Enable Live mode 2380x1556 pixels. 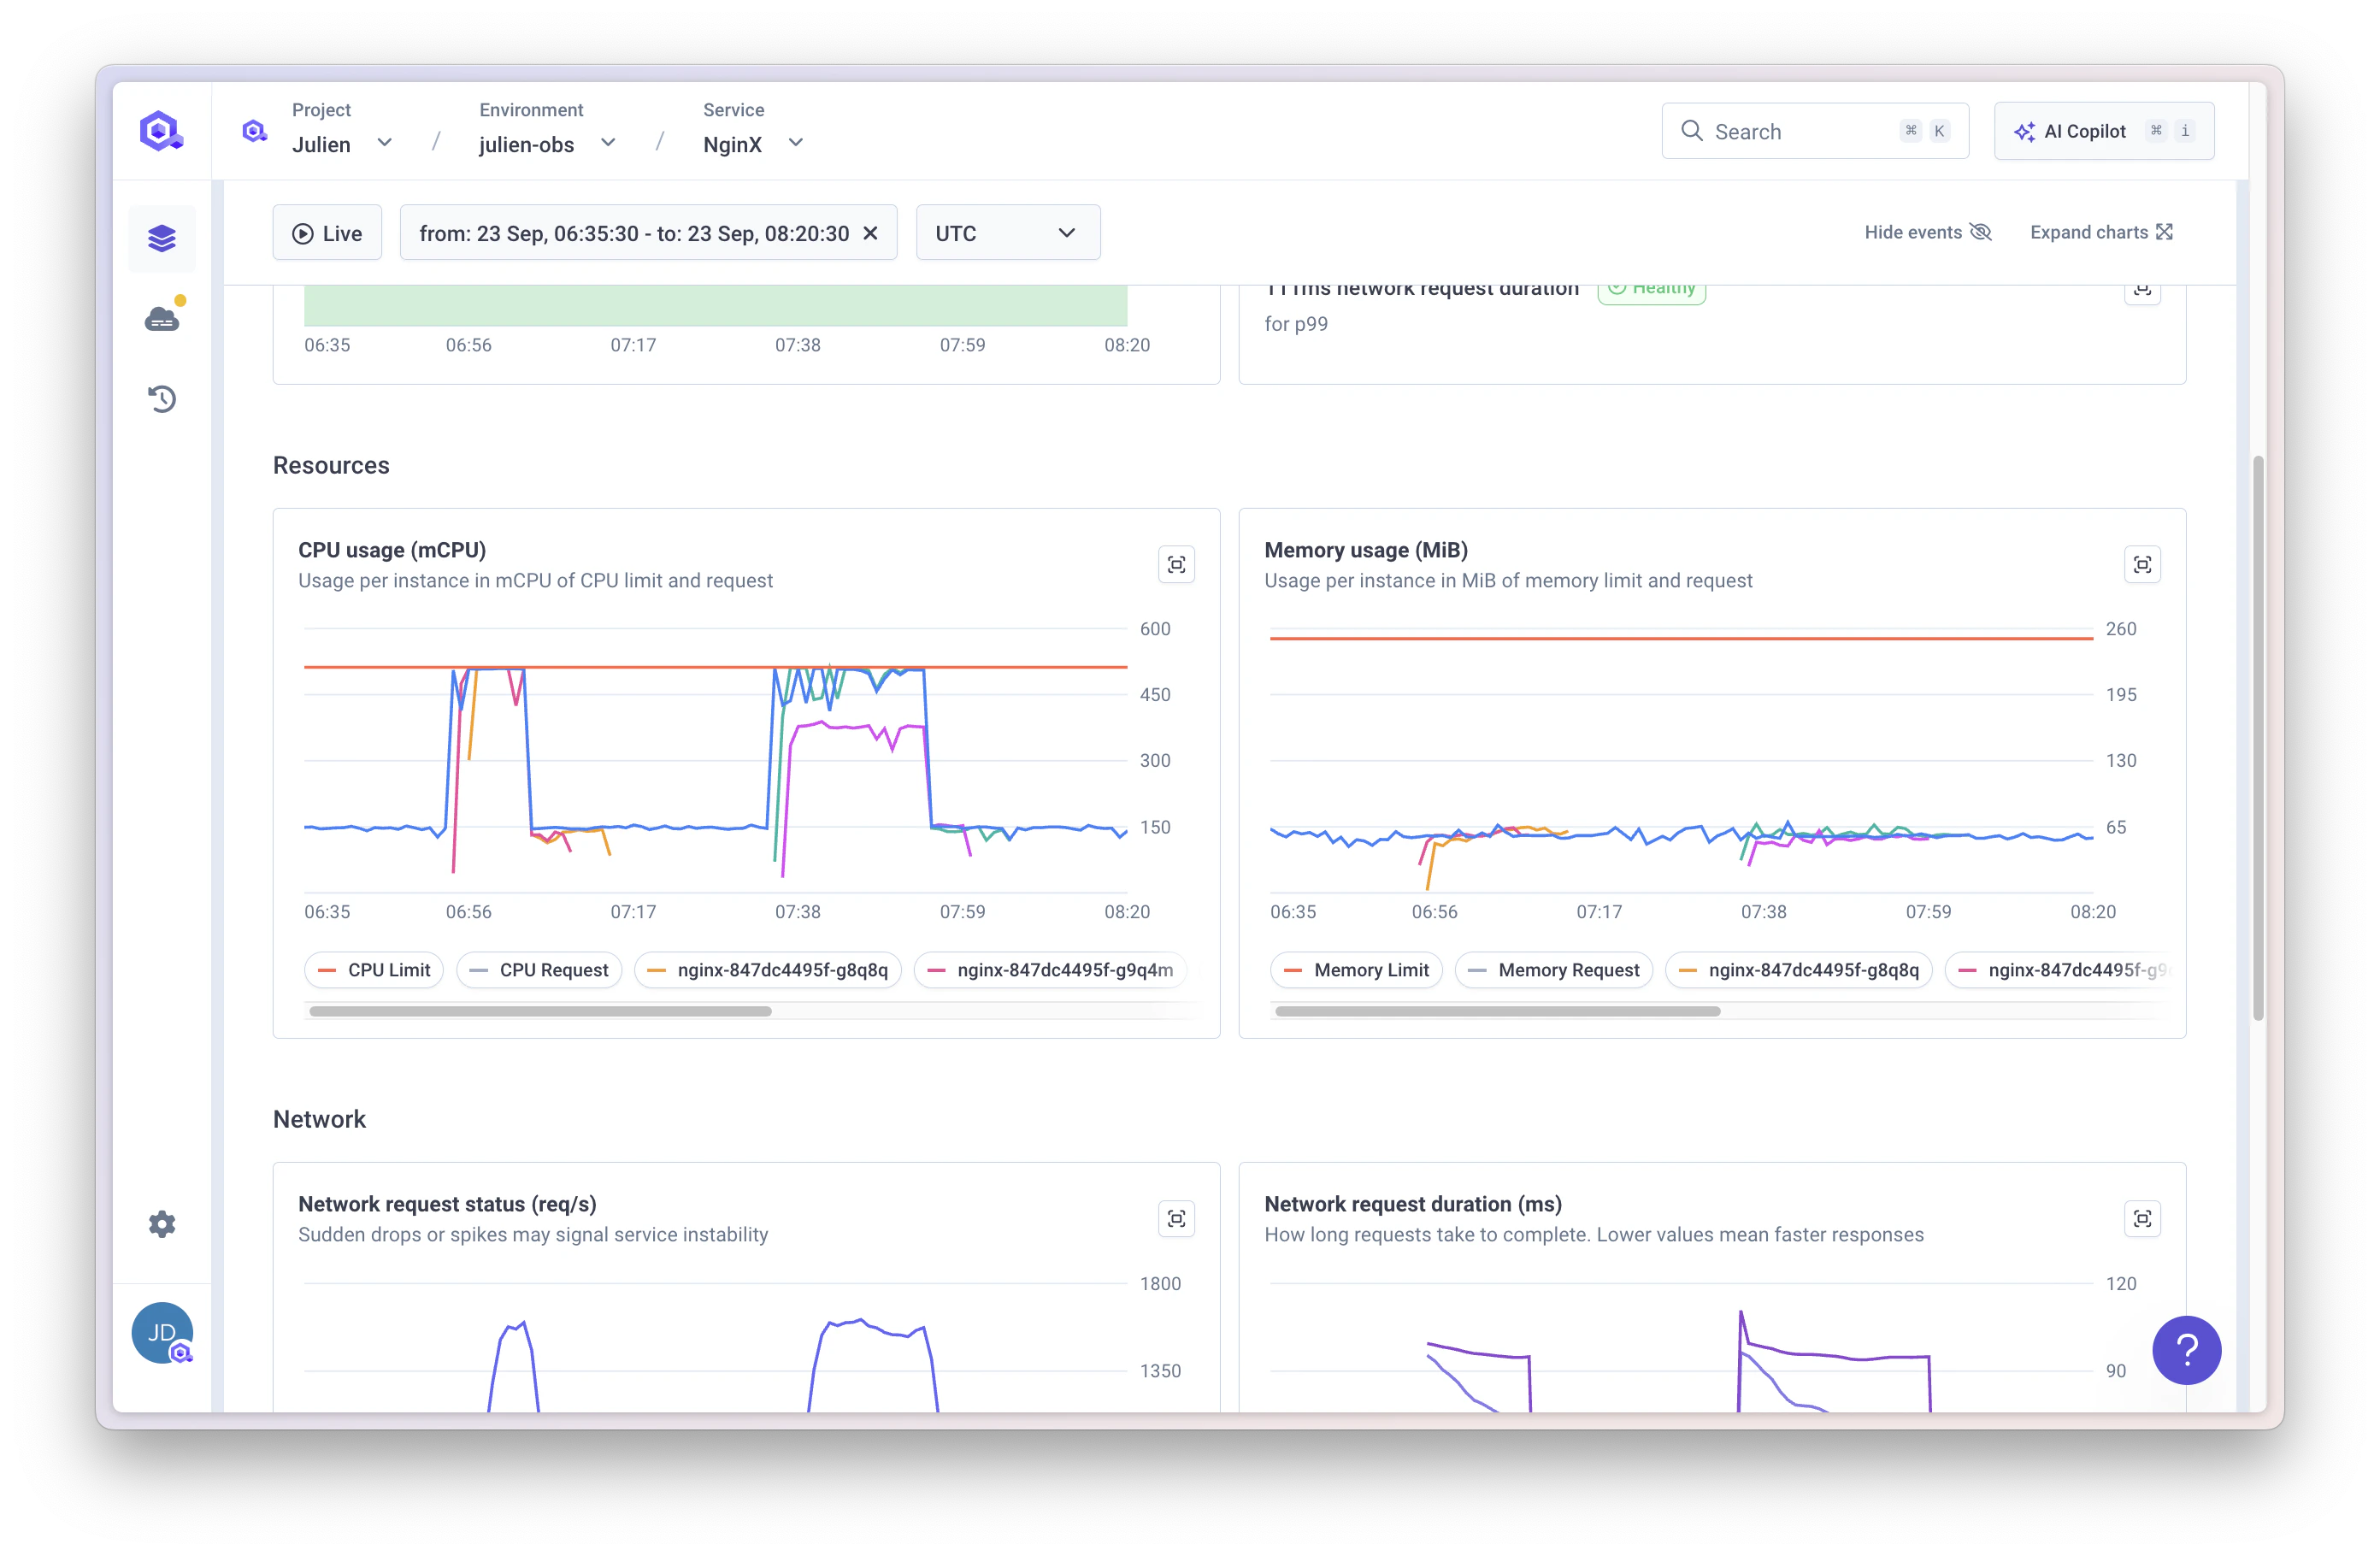point(327,232)
